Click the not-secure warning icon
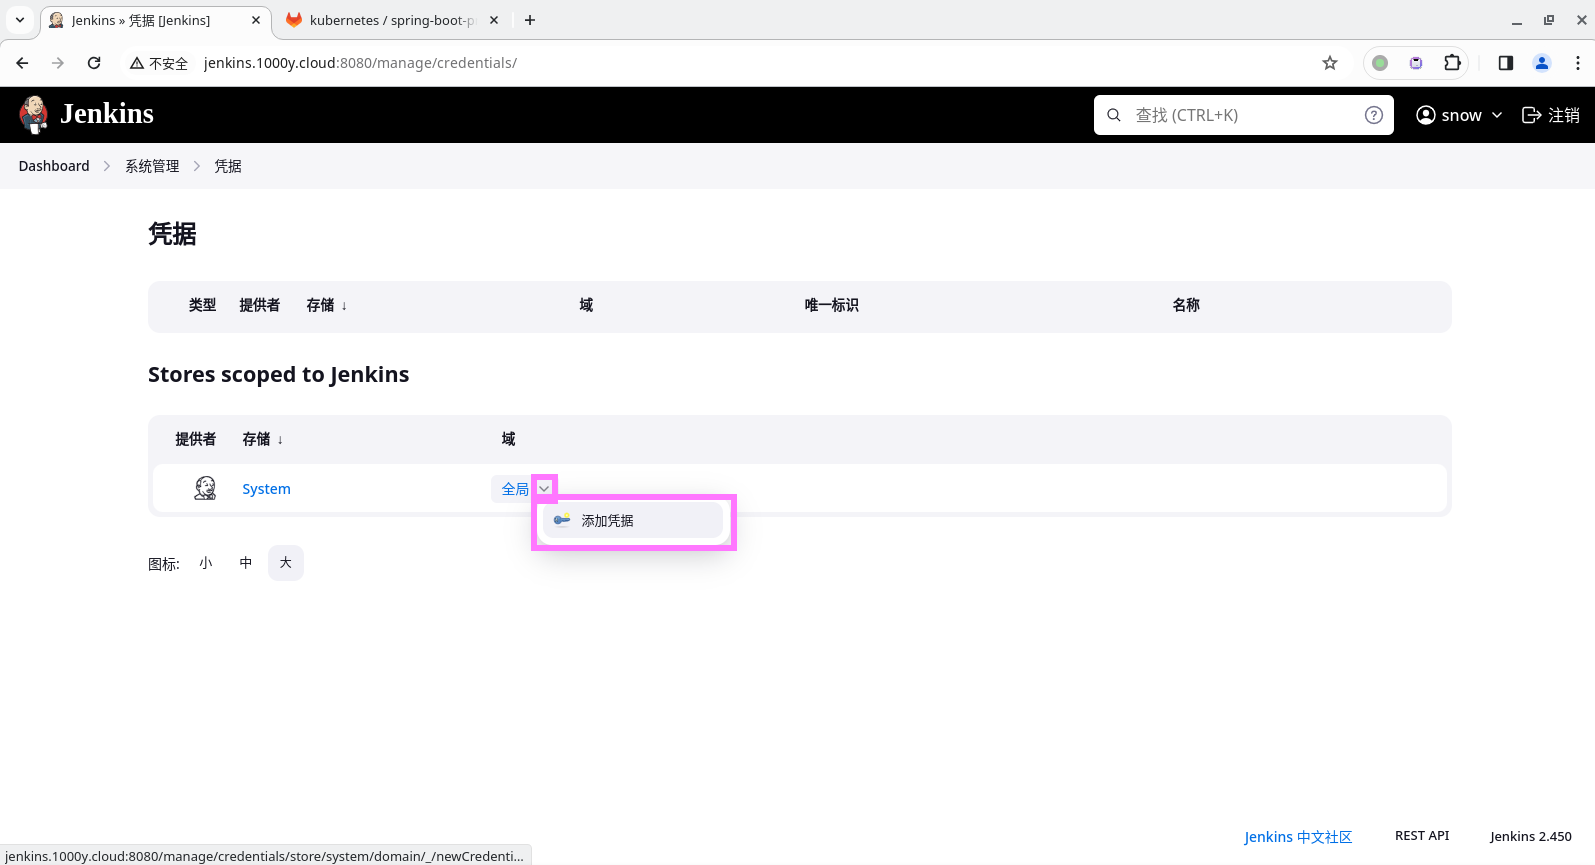1595x865 pixels. (137, 63)
